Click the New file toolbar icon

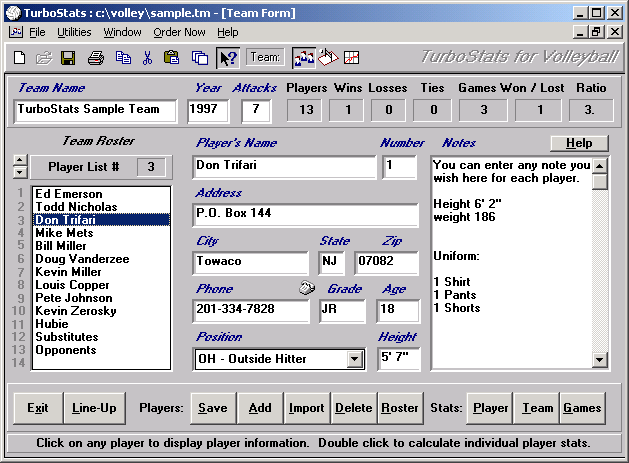pyautogui.click(x=19, y=58)
